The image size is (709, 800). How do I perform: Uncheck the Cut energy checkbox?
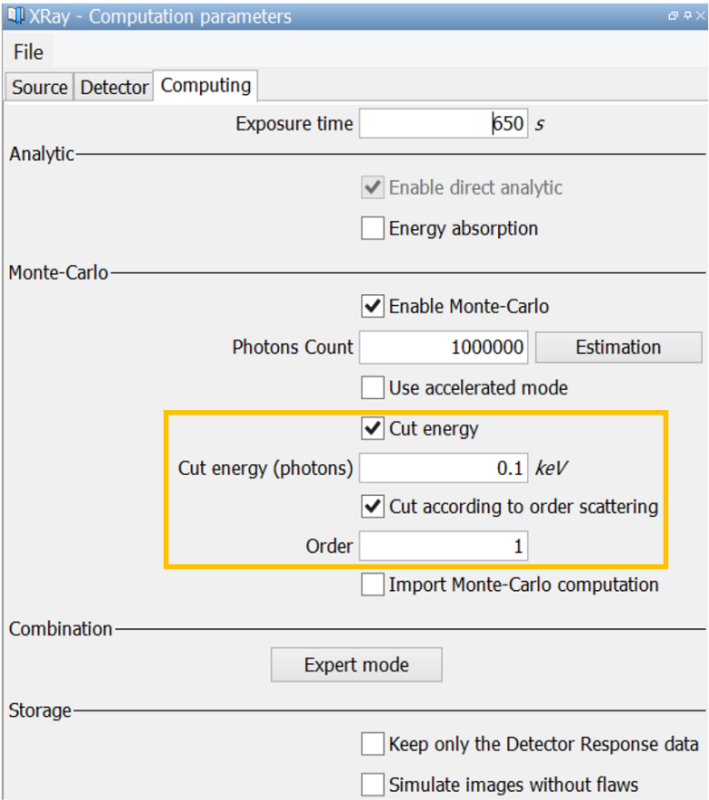click(x=373, y=429)
